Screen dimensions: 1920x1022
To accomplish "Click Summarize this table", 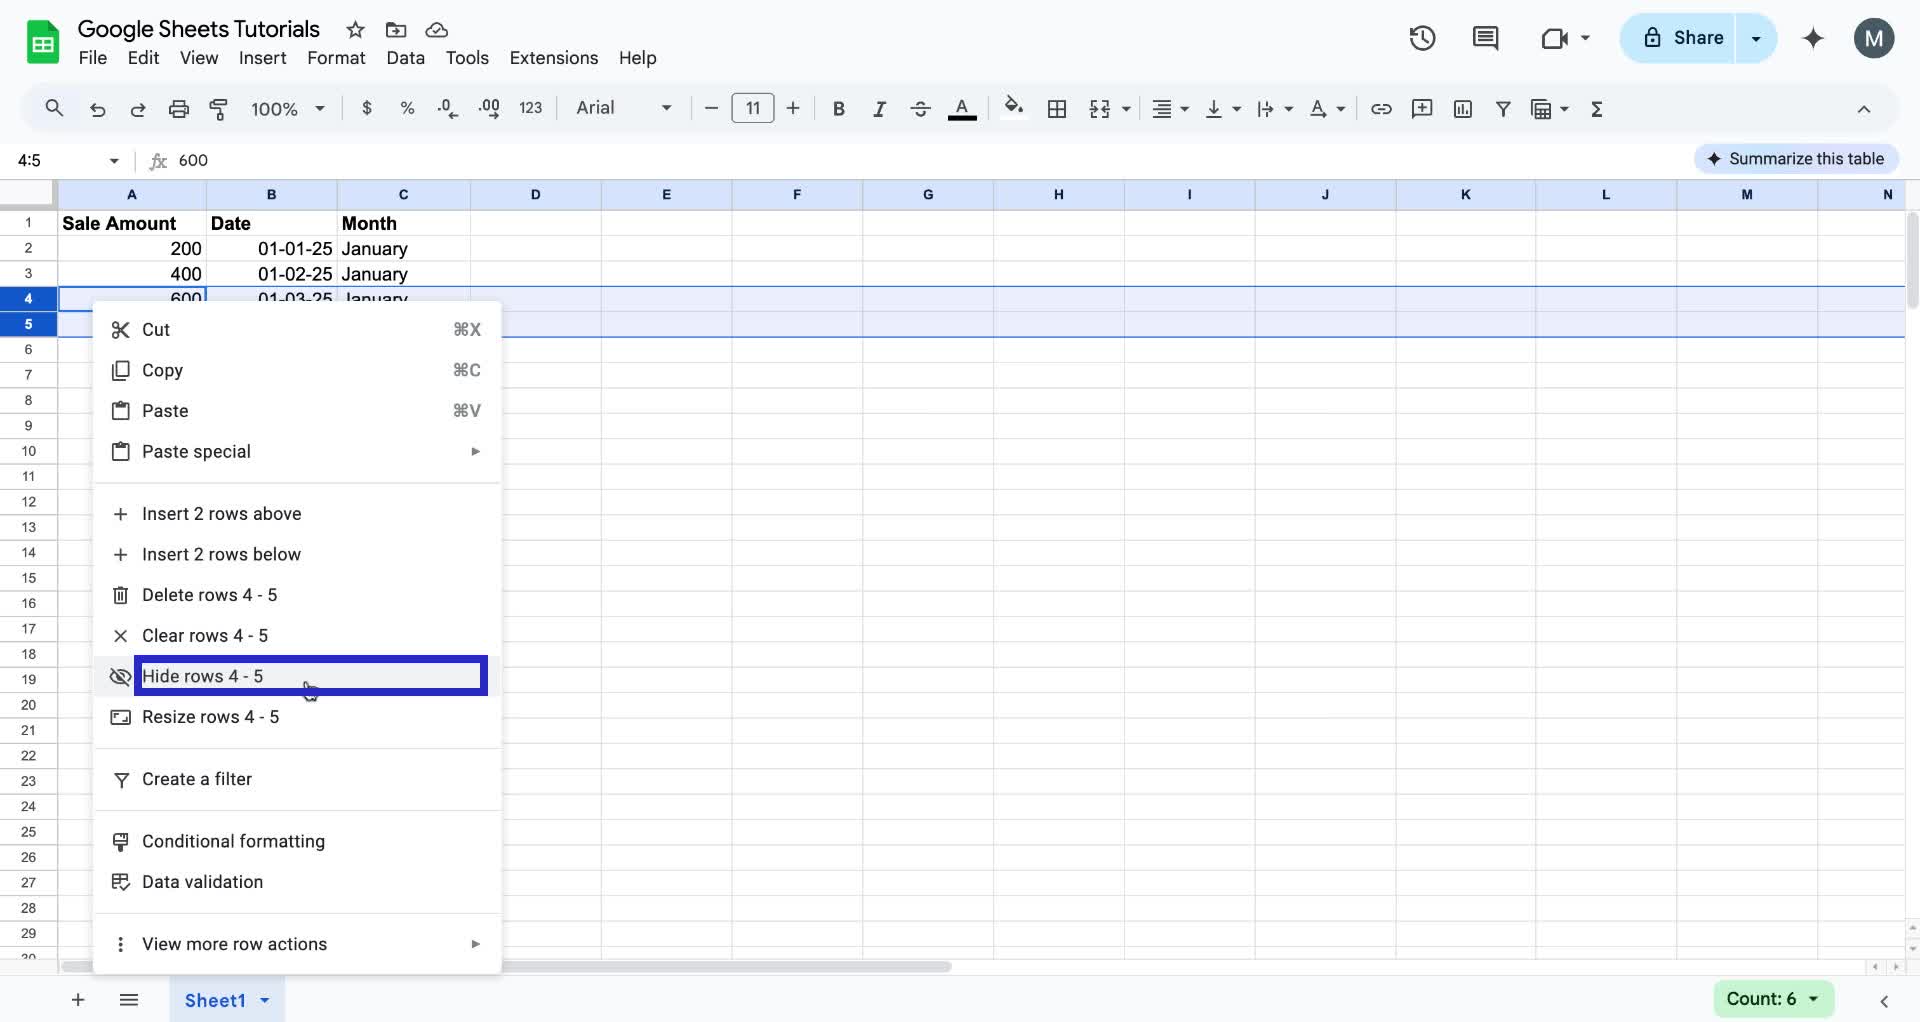I will [x=1795, y=158].
